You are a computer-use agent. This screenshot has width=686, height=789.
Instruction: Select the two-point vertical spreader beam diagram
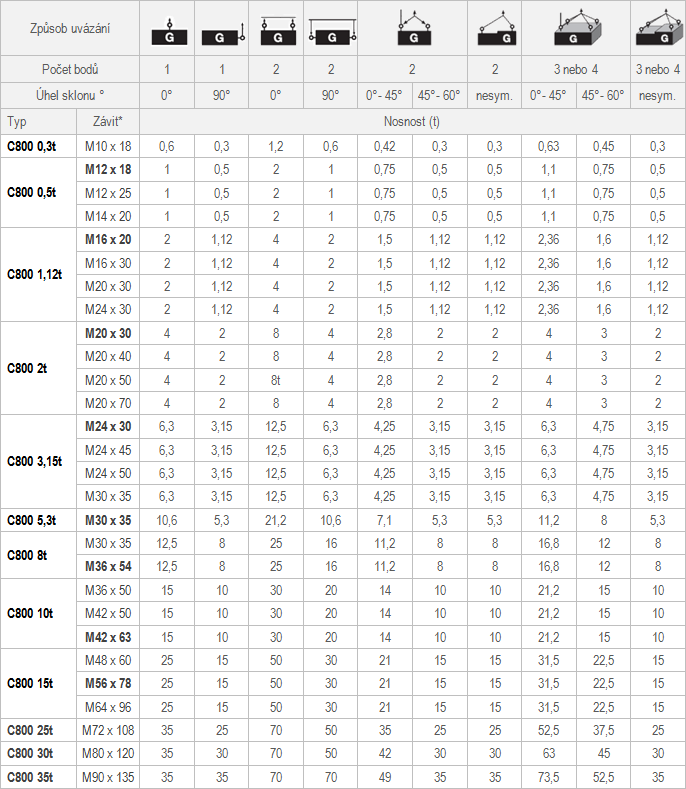(275, 30)
